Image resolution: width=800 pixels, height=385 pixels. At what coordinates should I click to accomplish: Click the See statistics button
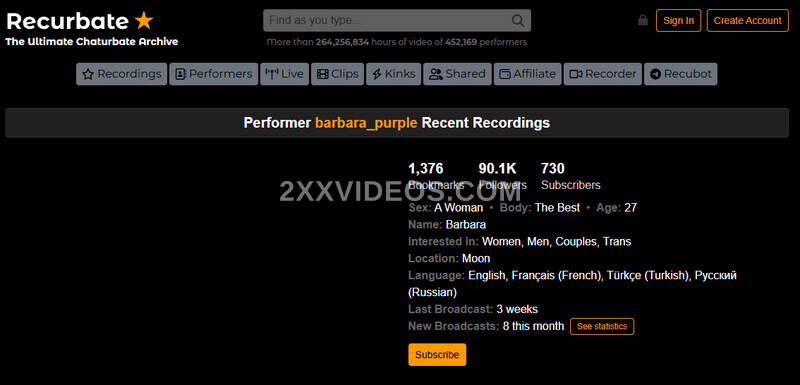click(x=602, y=326)
